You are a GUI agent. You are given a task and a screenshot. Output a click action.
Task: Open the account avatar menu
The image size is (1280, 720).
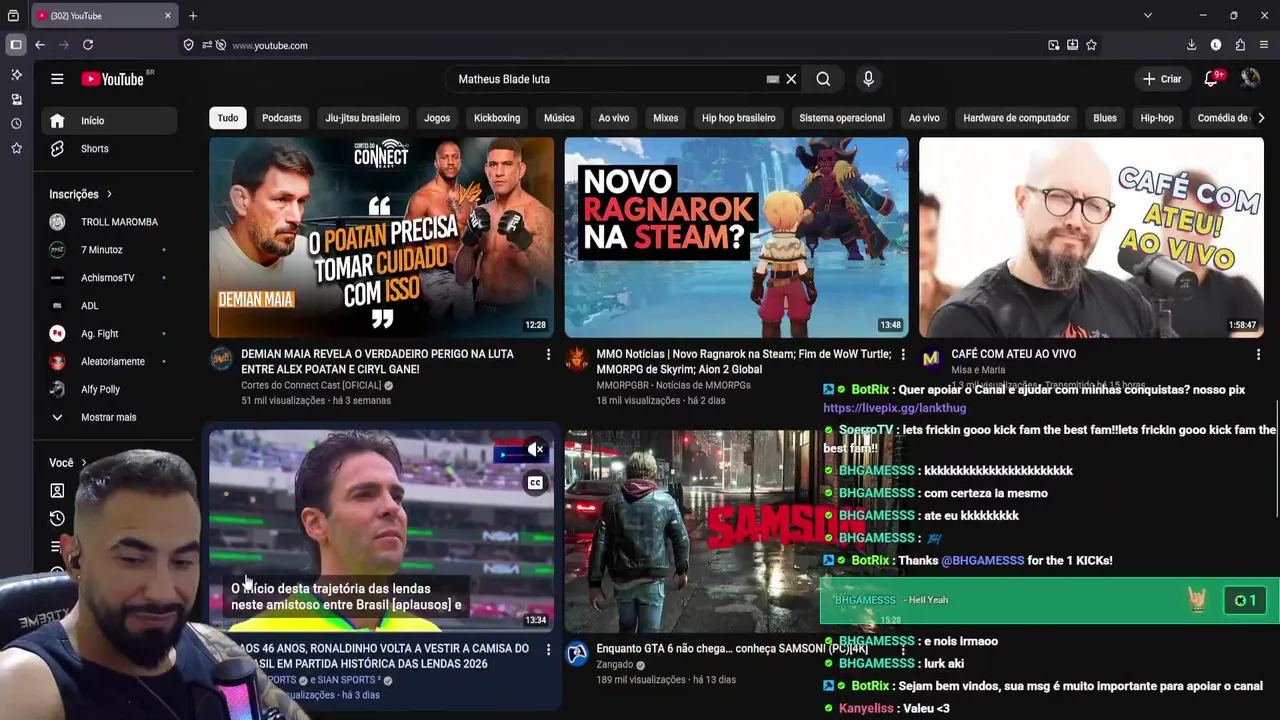pos(1250,79)
